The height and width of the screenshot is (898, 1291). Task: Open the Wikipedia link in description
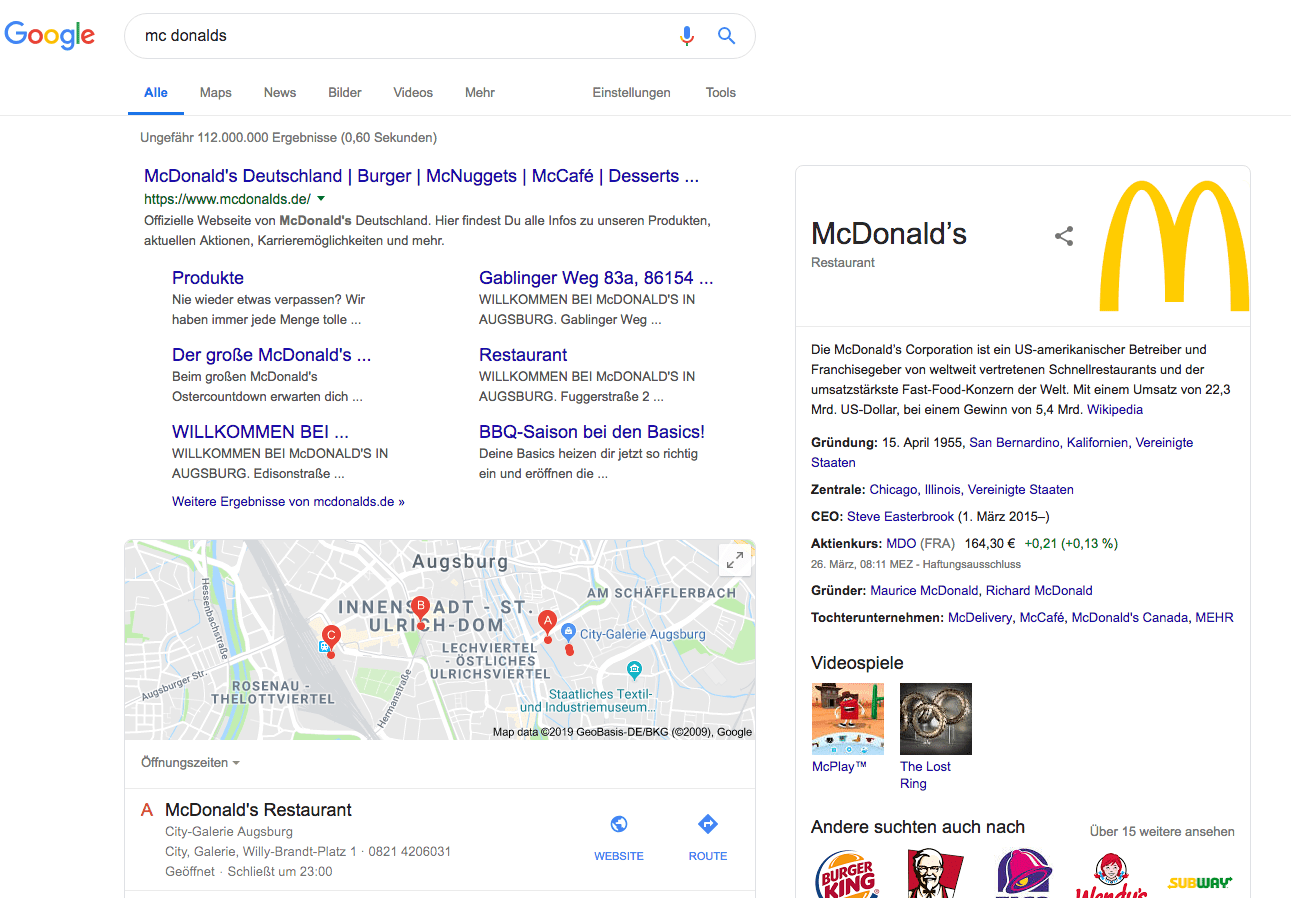tap(1115, 410)
